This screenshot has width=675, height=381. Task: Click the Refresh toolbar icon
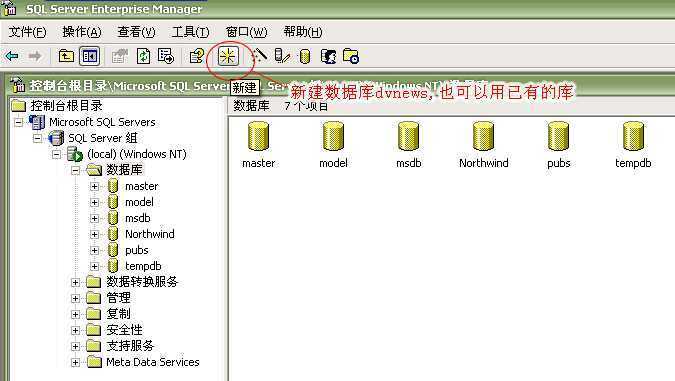pyautogui.click(x=143, y=56)
